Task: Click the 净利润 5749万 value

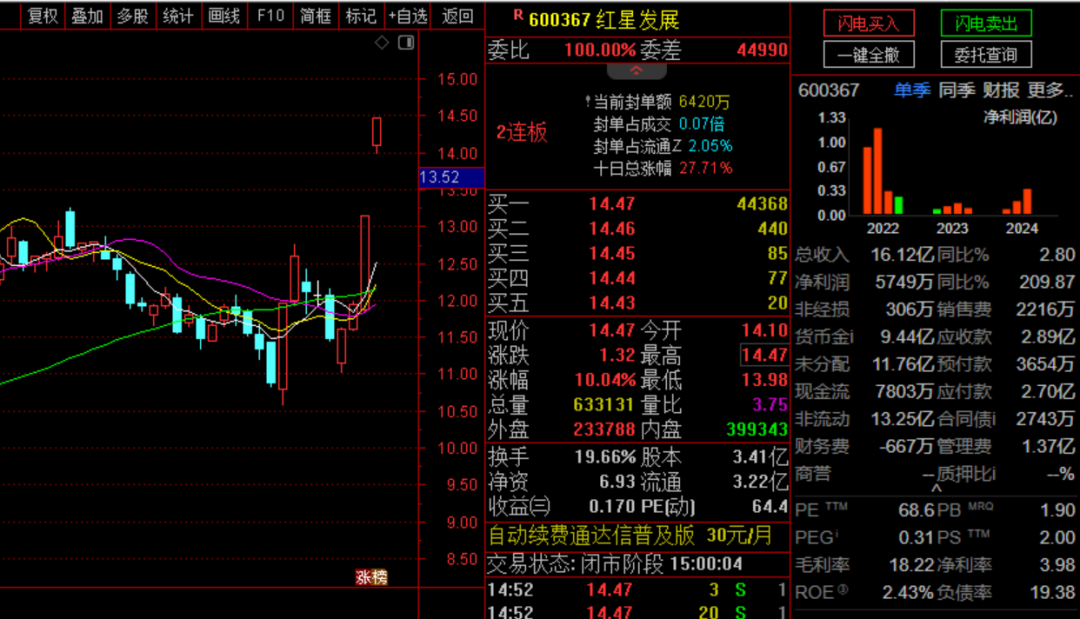Action: click(x=904, y=282)
